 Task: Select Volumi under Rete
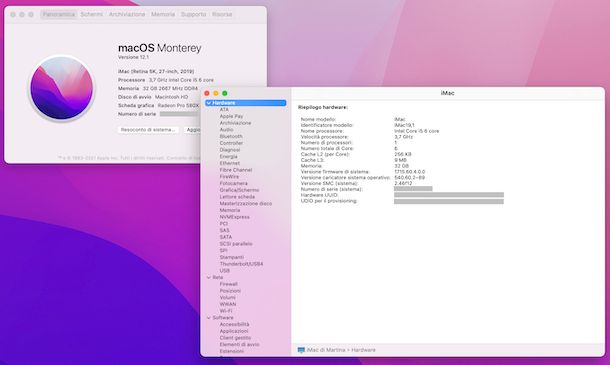(228, 298)
